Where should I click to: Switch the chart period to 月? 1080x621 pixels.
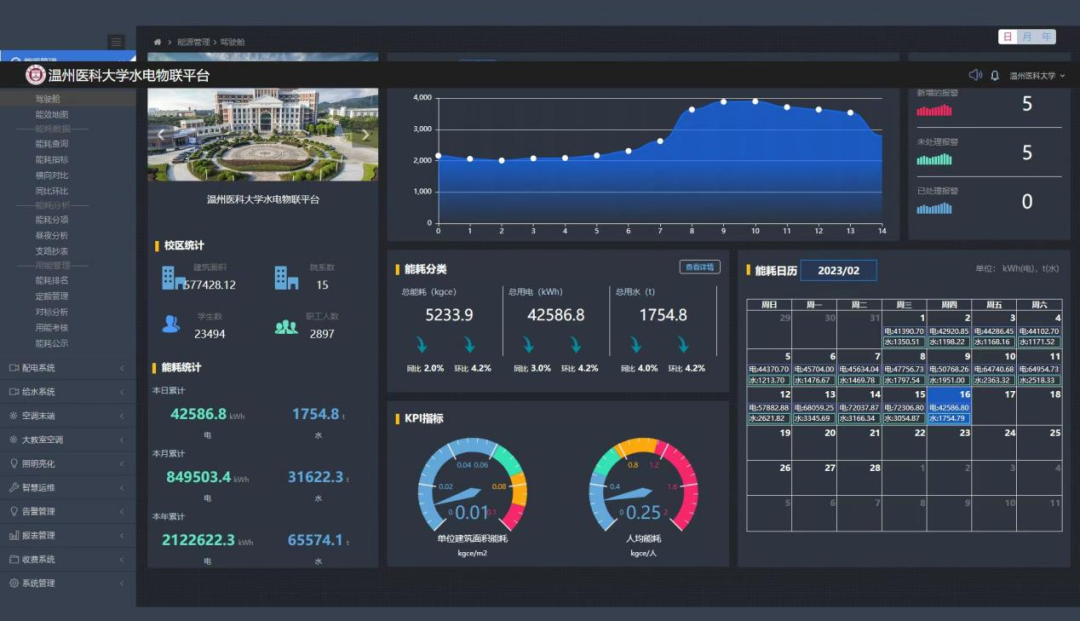1027,36
